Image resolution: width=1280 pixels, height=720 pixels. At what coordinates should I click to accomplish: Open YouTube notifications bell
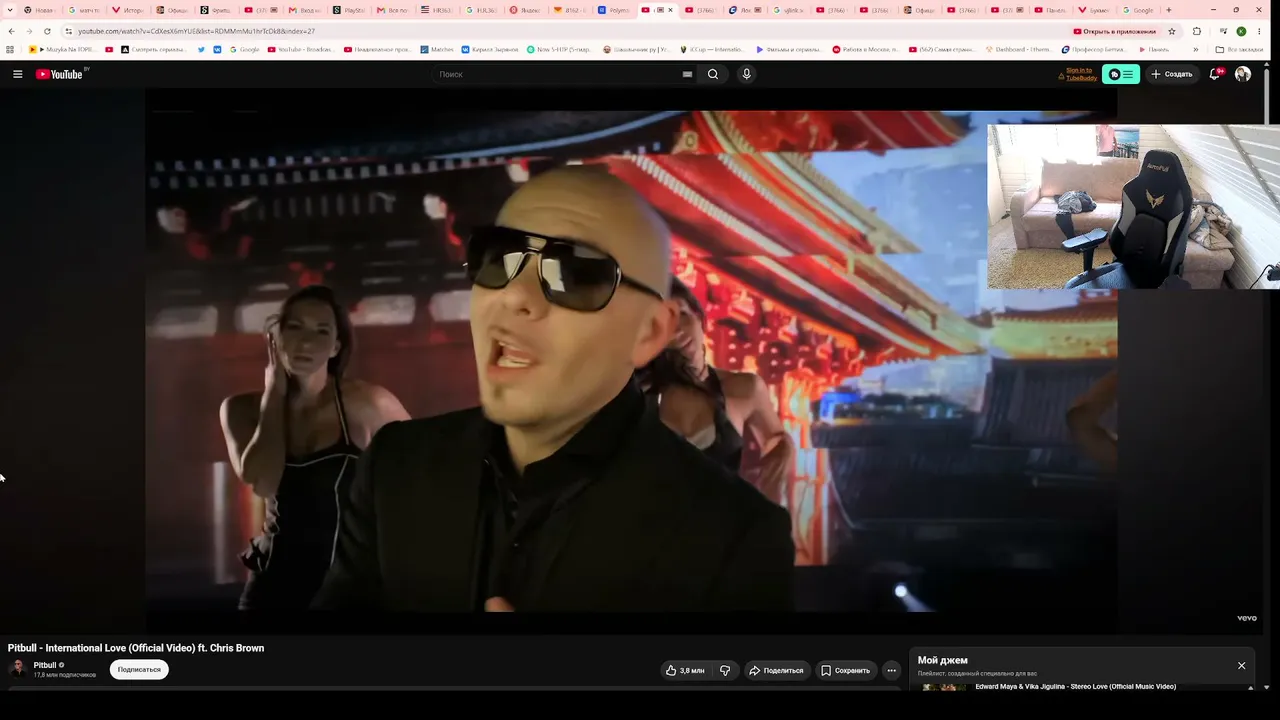(1215, 74)
